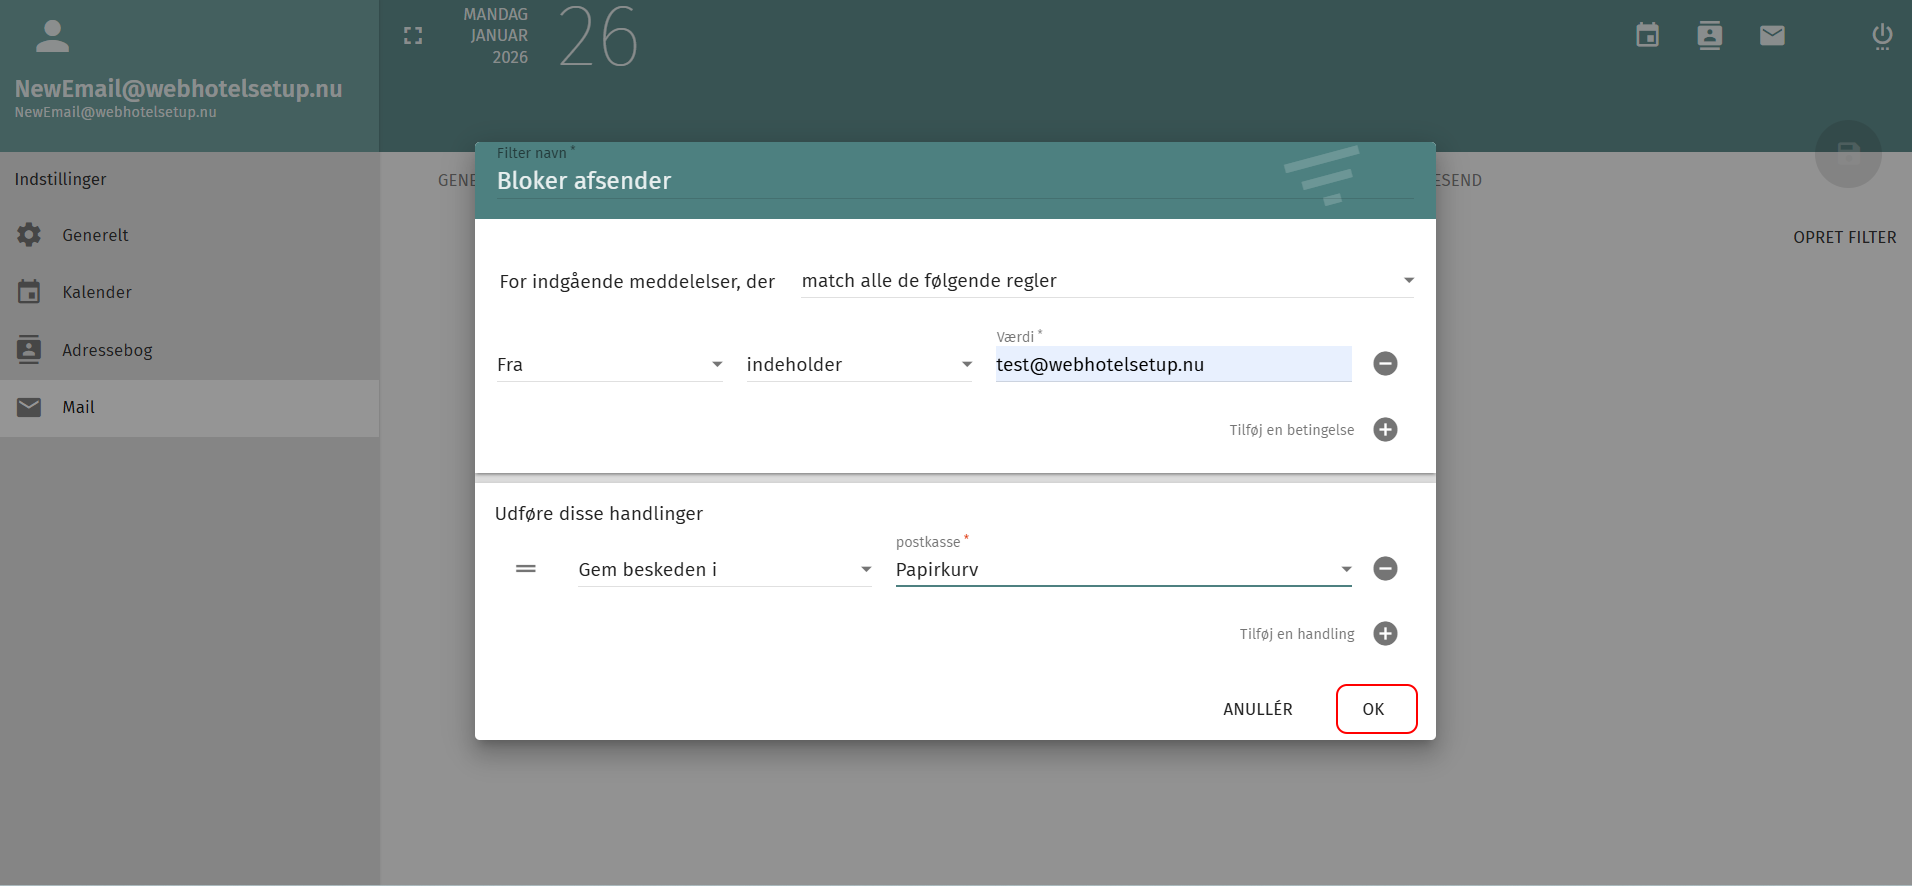Open the address book top bar icon
1912x886 pixels.
click(x=1709, y=36)
